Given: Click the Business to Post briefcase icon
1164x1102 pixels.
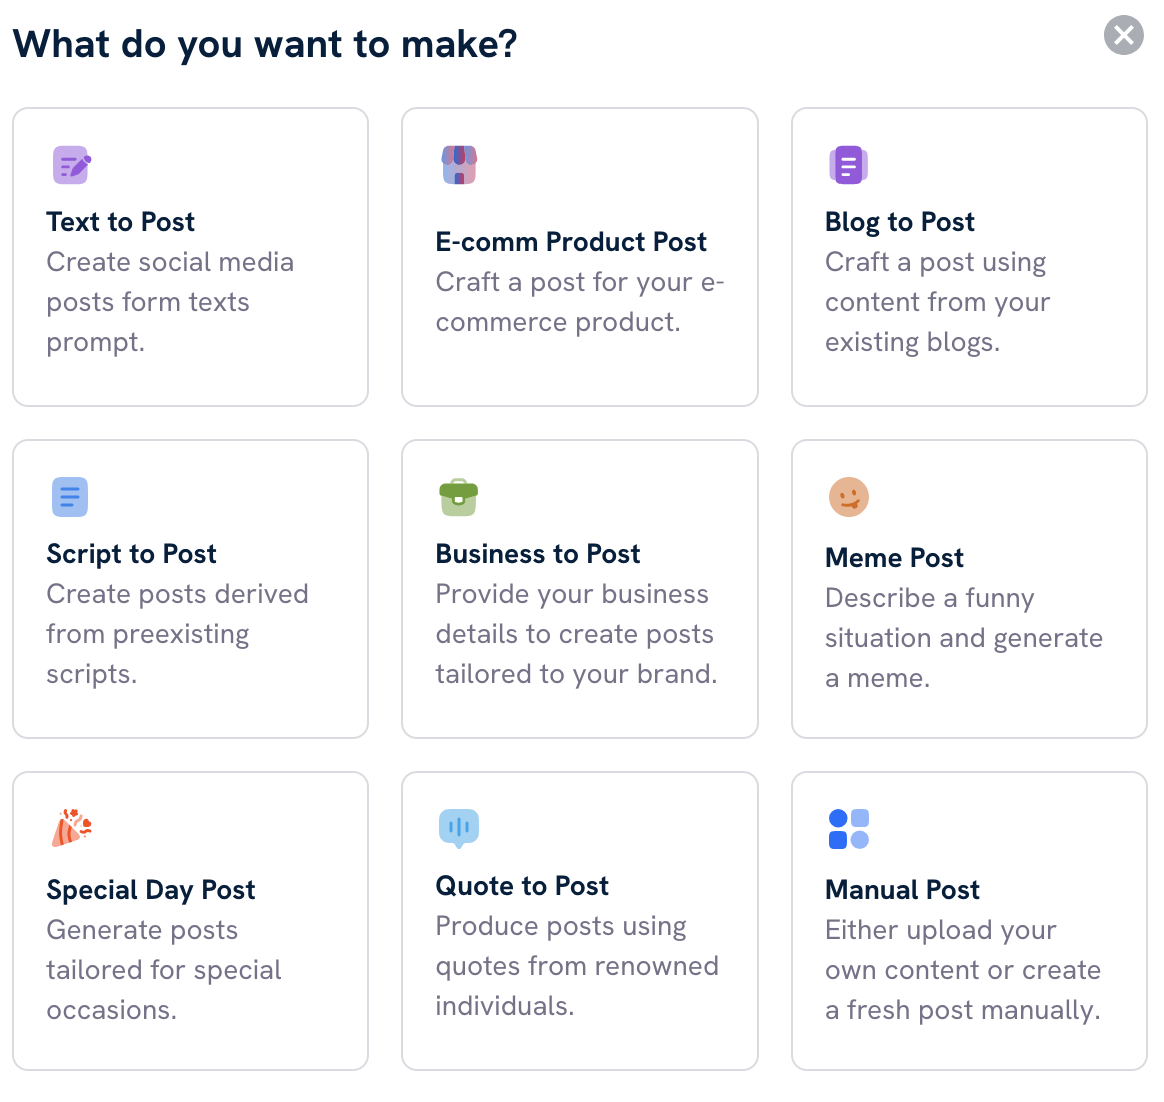Looking at the screenshot, I should (458, 497).
